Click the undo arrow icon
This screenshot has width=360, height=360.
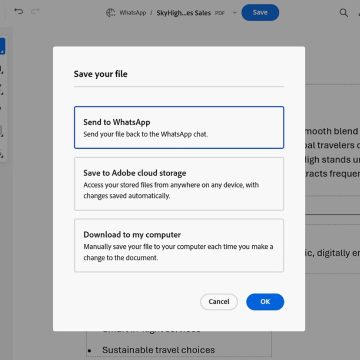pyautogui.click(x=19, y=12)
